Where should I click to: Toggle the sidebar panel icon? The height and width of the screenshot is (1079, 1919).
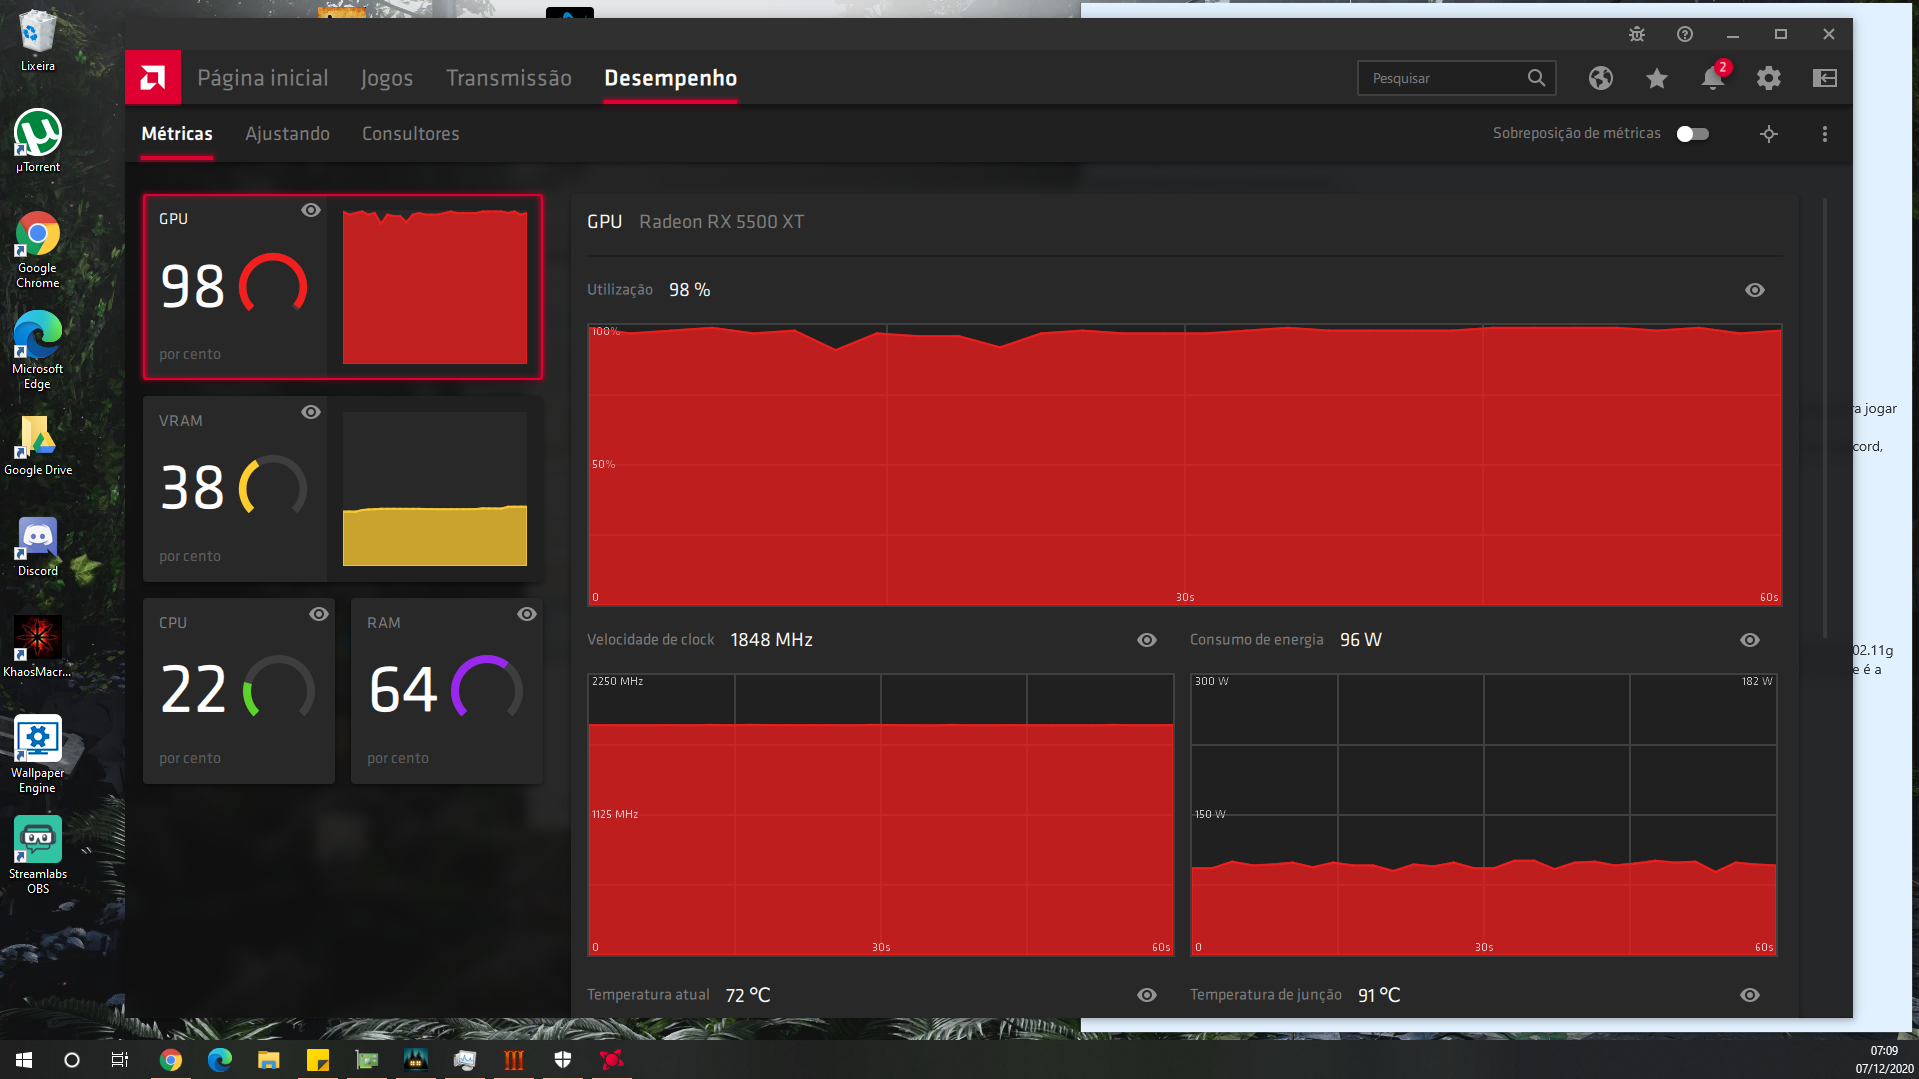(x=1825, y=78)
